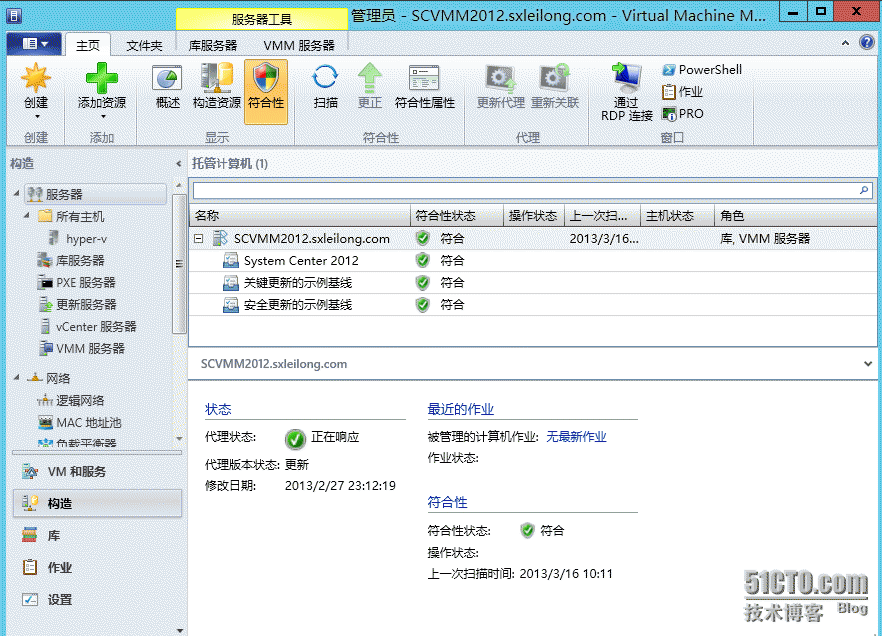Sort by the 符合性状态 column header

(x=457, y=215)
